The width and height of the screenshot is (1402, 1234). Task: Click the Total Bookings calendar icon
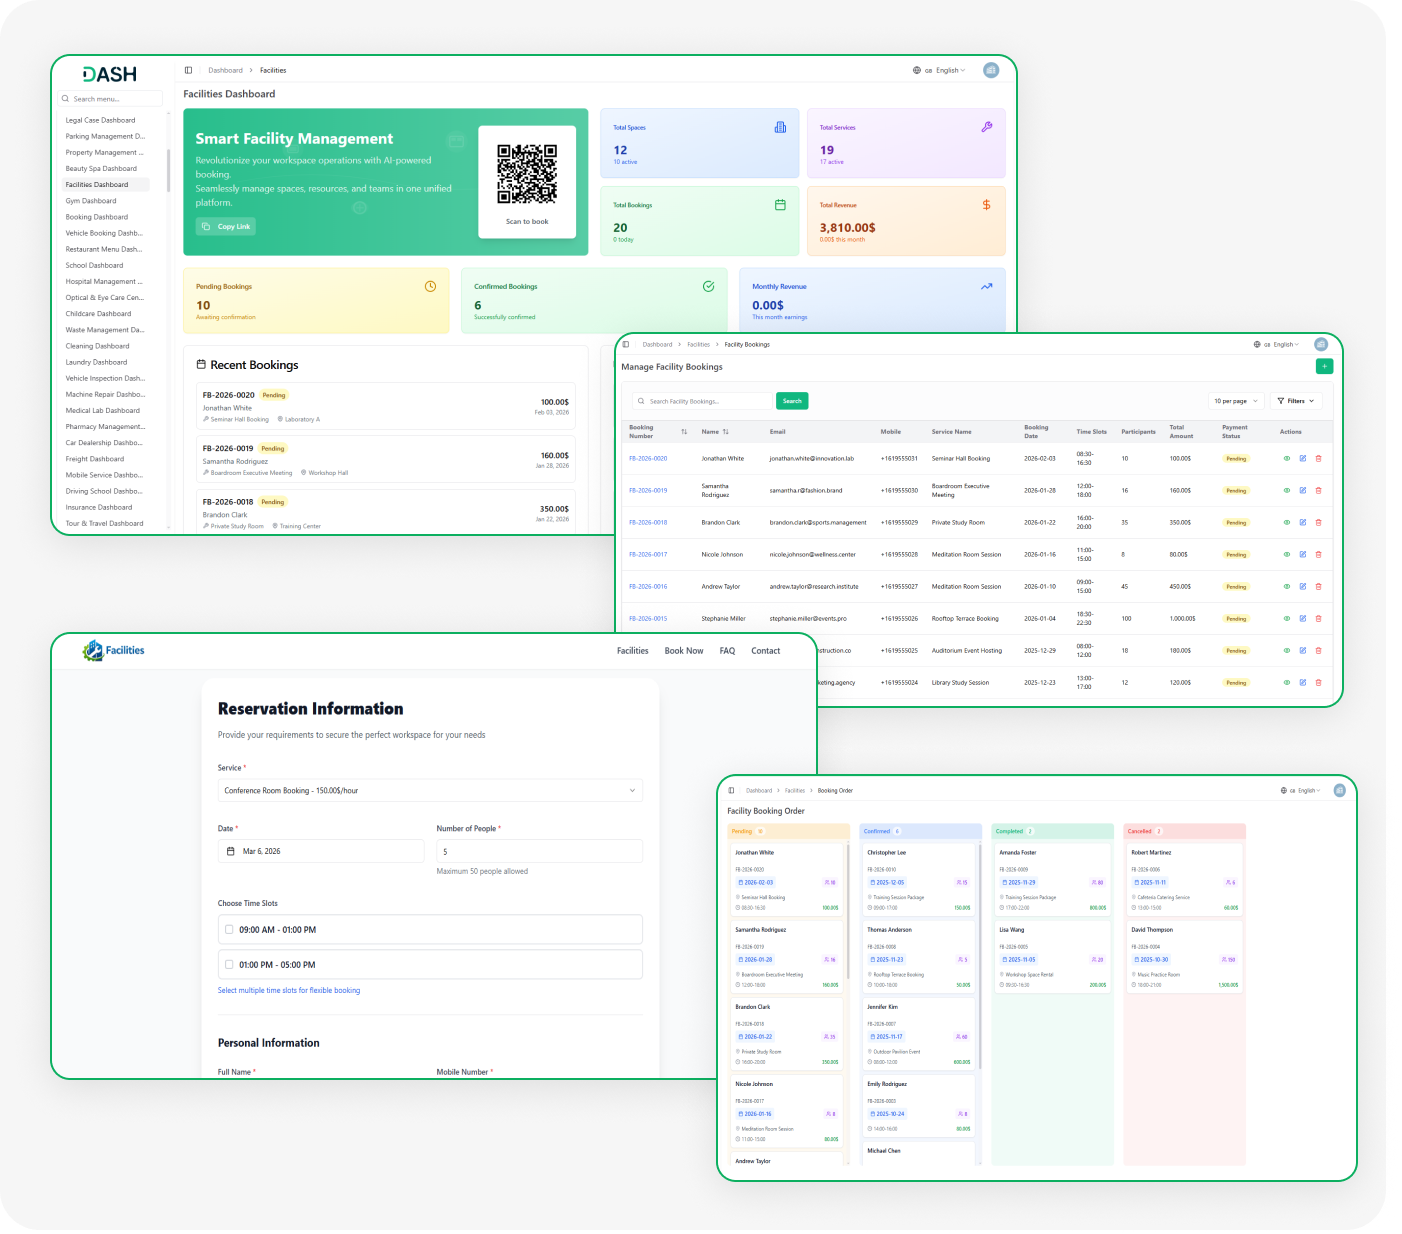coord(780,205)
